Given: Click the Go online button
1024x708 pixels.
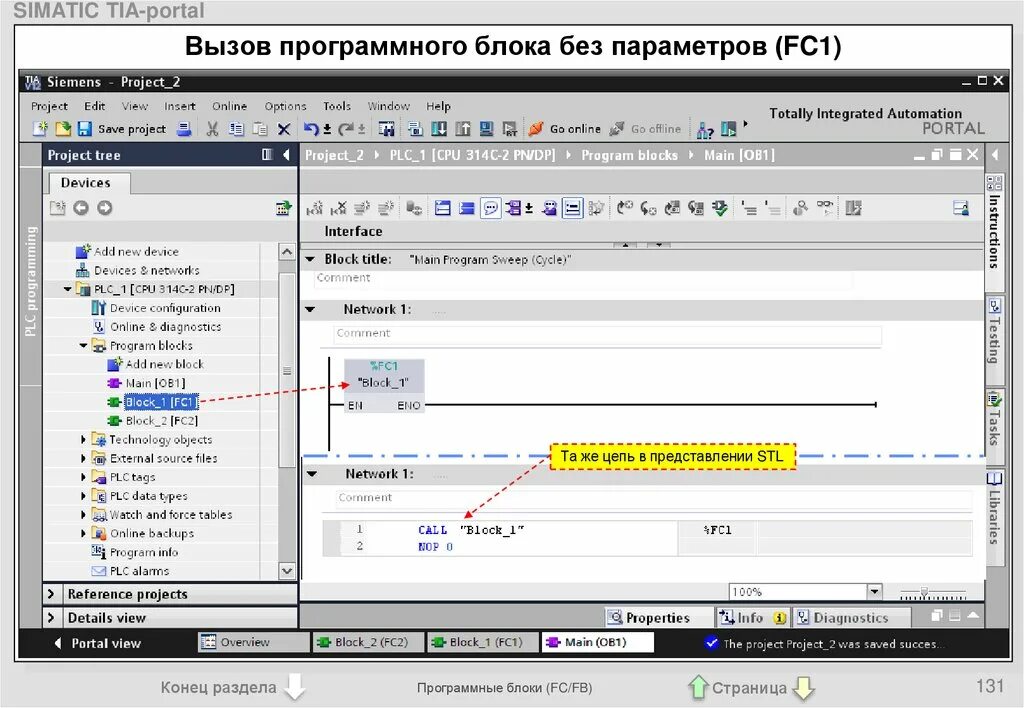Looking at the screenshot, I should (x=566, y=129).
